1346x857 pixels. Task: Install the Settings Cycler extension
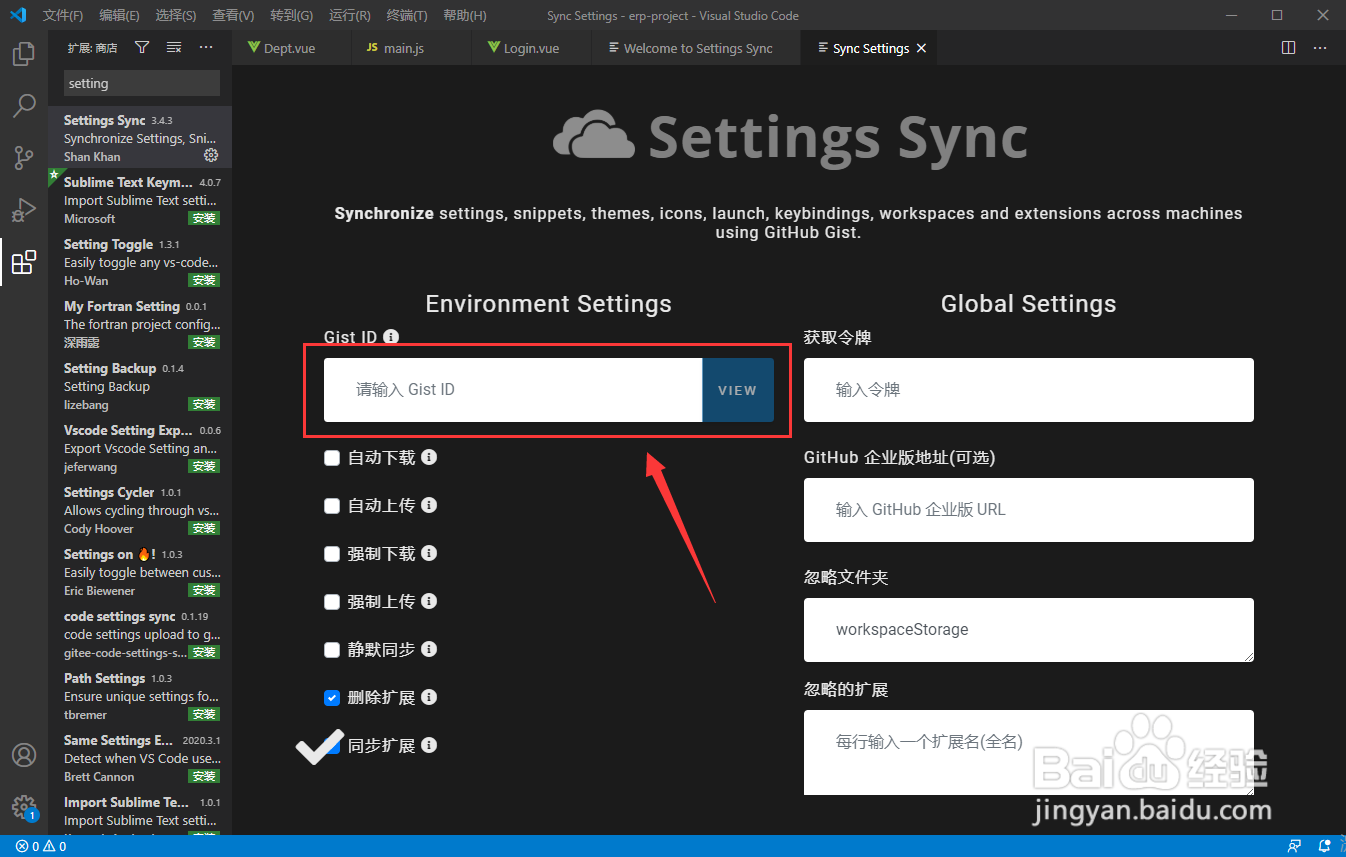click(x=204, y=528)
